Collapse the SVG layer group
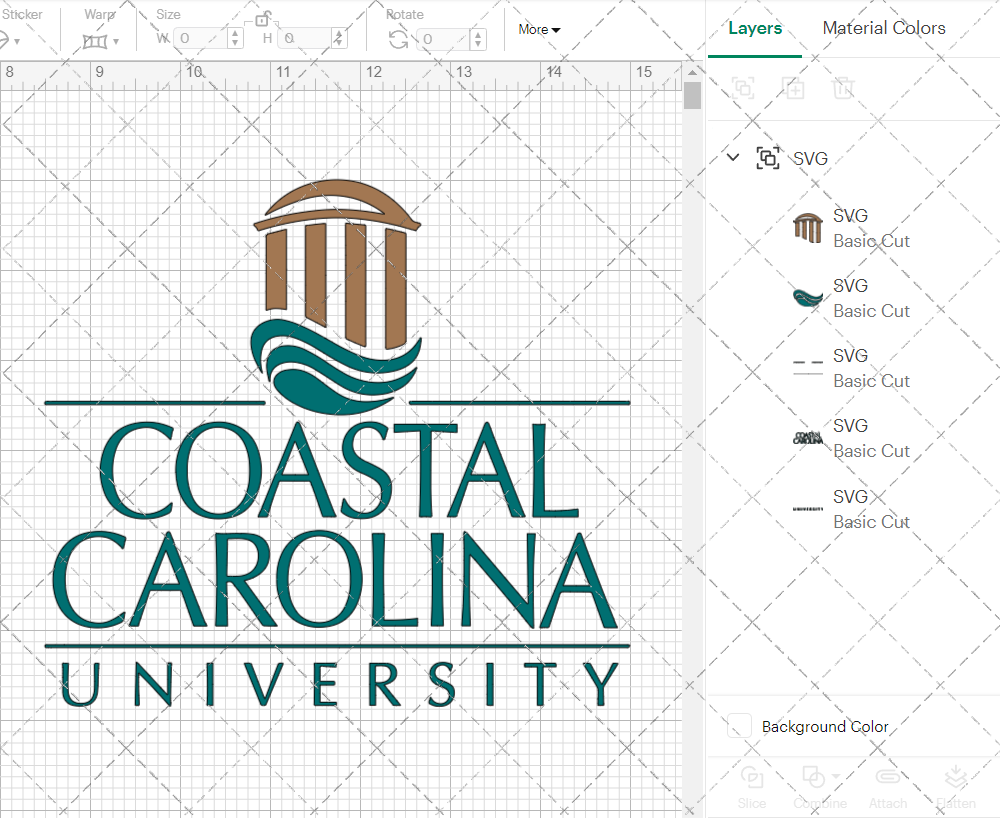 coord(733,157)
